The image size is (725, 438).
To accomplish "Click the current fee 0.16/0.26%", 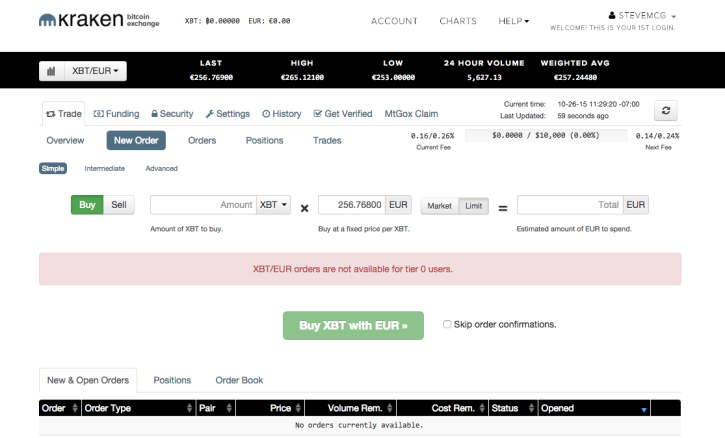I will (433, 136).
